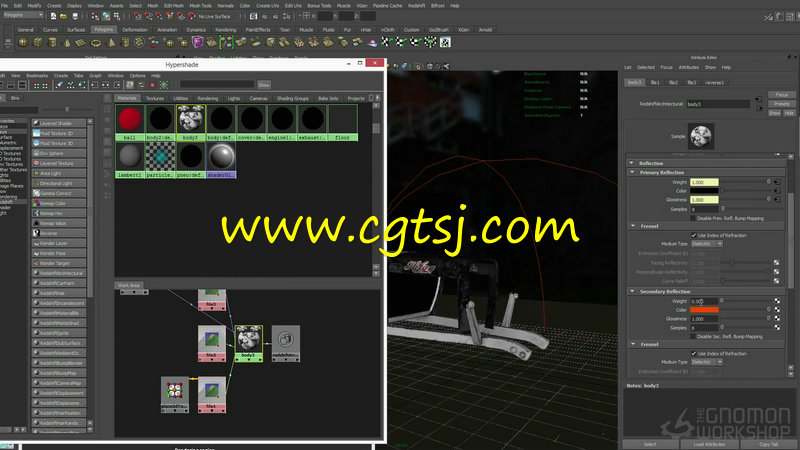Click the green grid icon in Hypershade toolbar
Screen dimensions: 800x450
coord(164,85)
